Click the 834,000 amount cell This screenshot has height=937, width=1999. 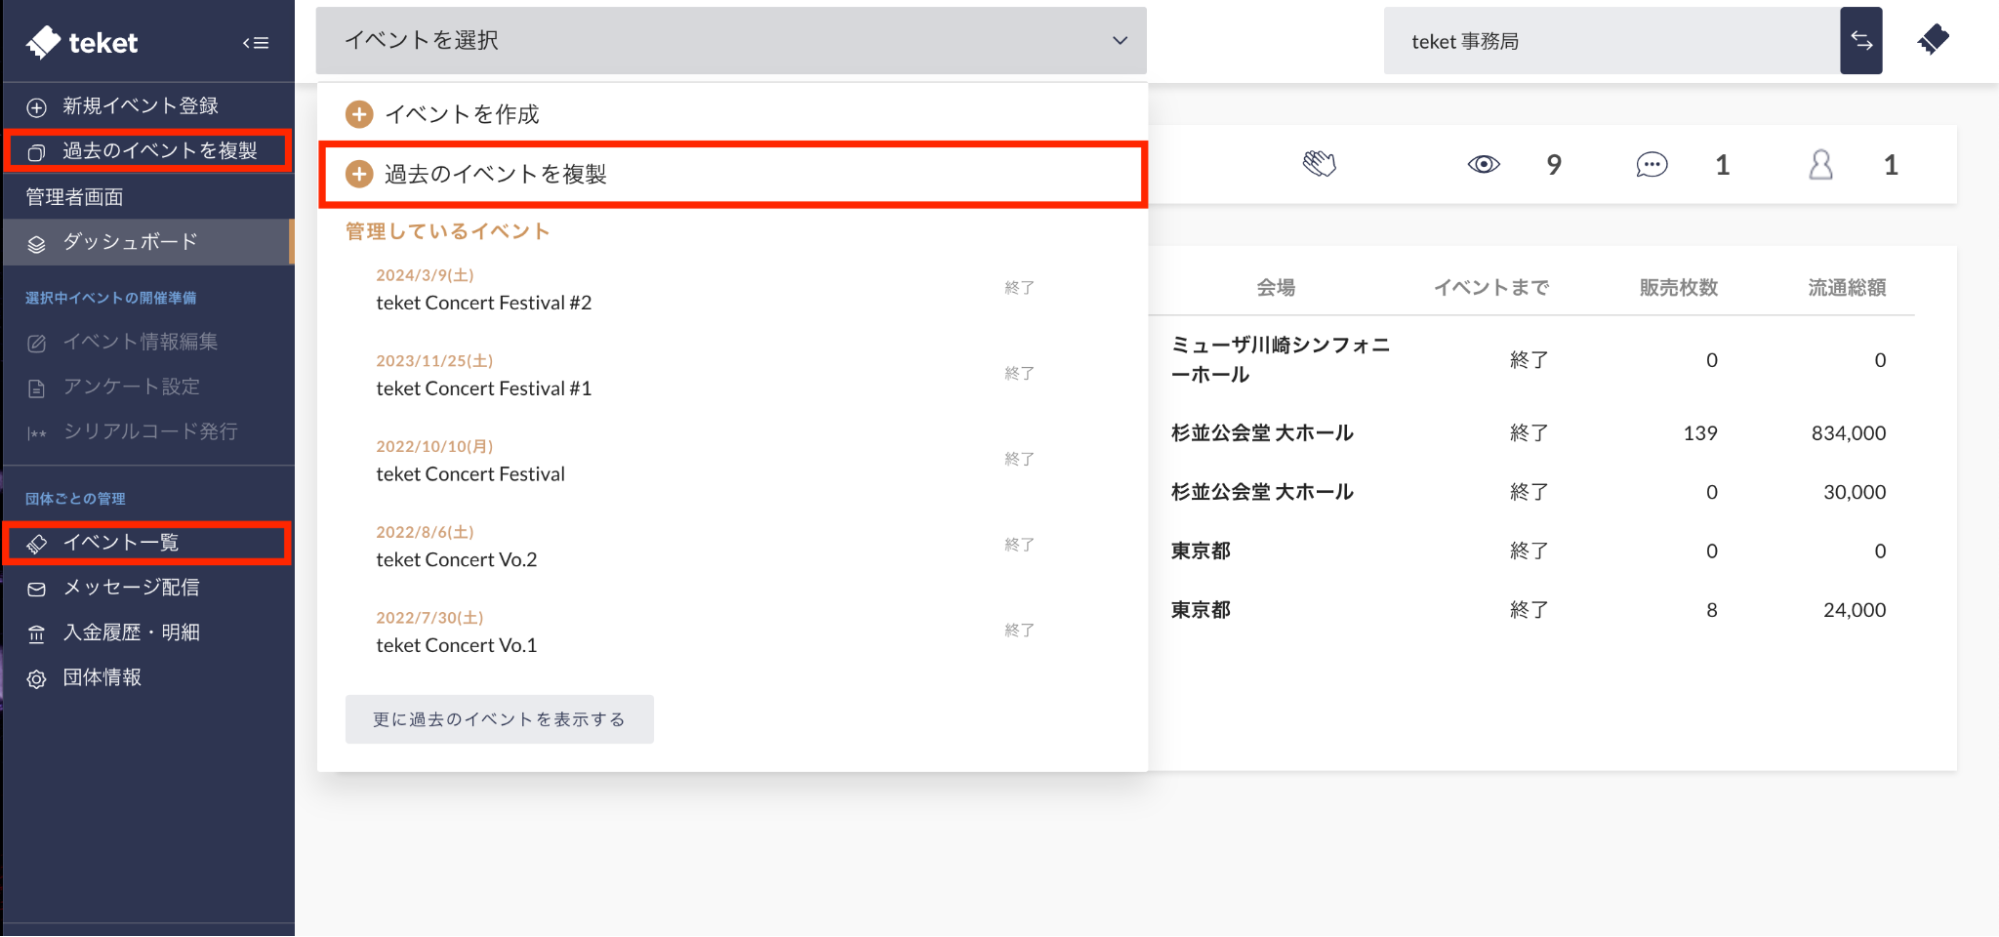coord(1848,433)
